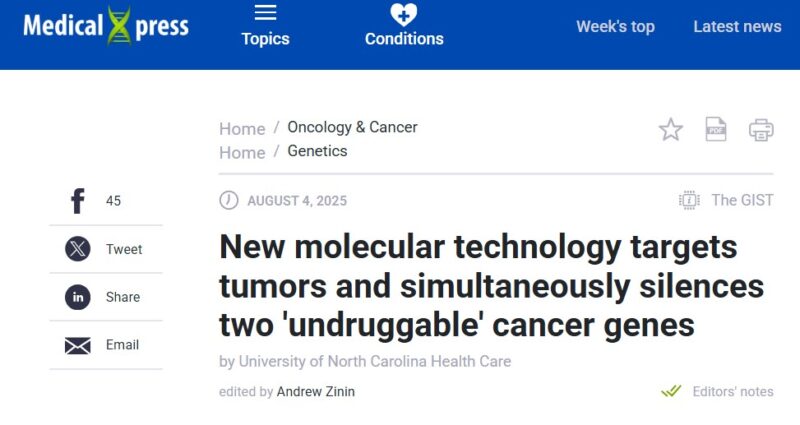This screenshot has width=800, height=425.
Task: Expand Editors' notes checkmark
Action: (x=671, y=391)
